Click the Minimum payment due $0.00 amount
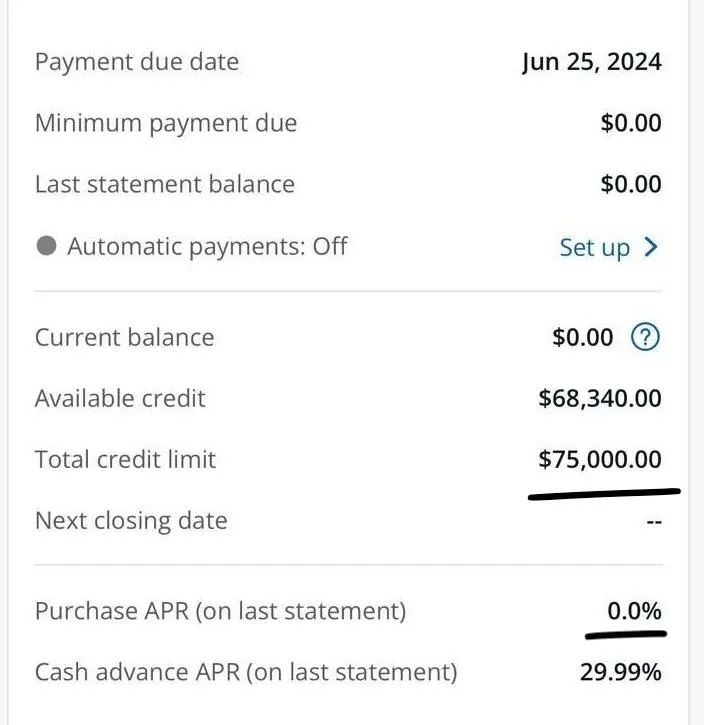The height and width of the screenshot is (725, 704). pyautogui.click(x=631, y=123)
